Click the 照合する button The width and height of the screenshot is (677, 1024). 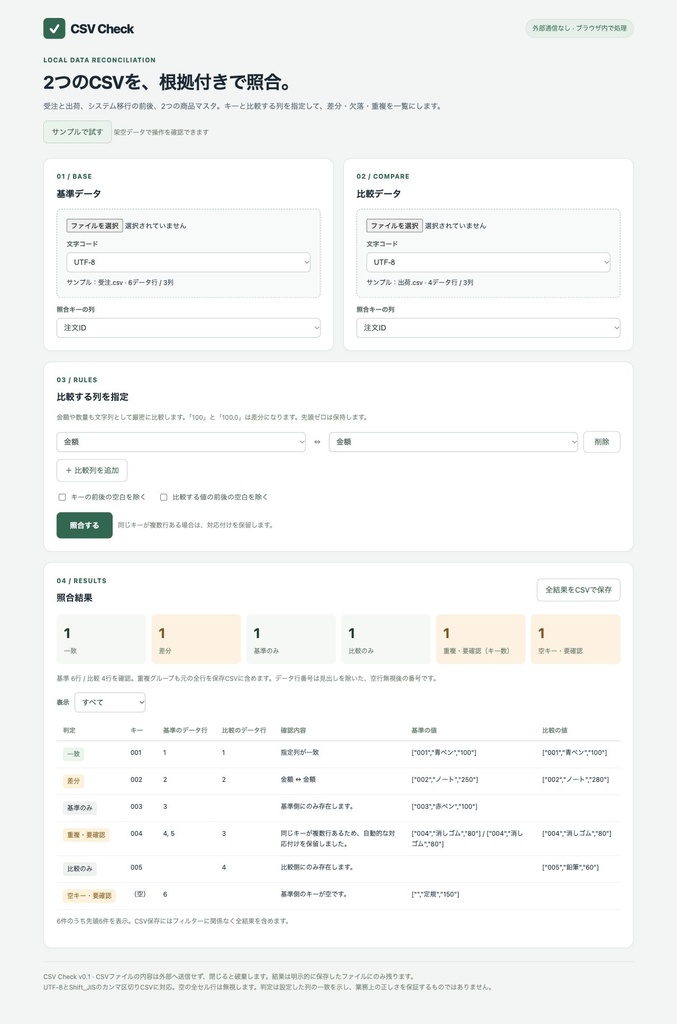84,525
